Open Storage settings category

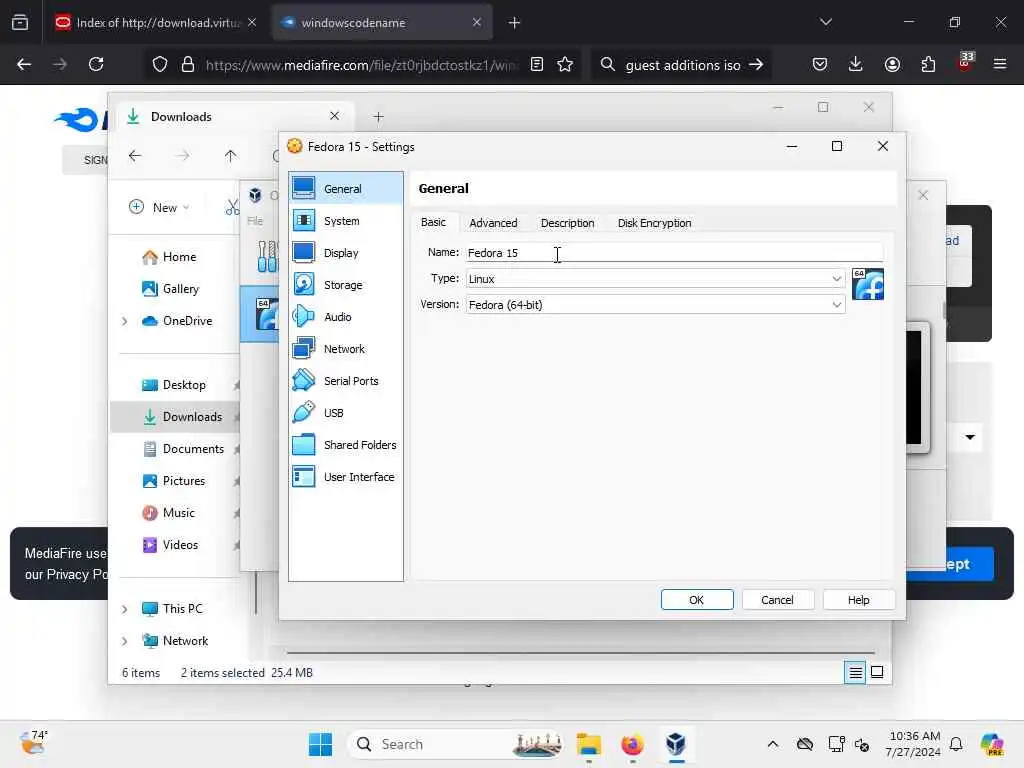(345, 285)
